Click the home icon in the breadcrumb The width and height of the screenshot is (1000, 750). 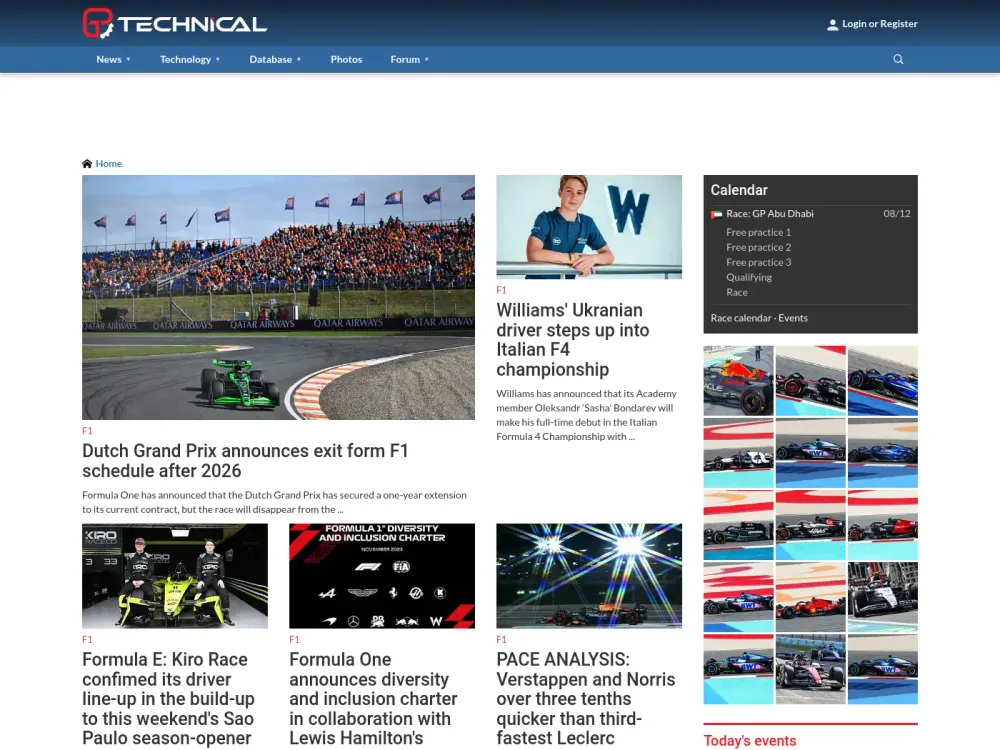click(x=87, y=163)
